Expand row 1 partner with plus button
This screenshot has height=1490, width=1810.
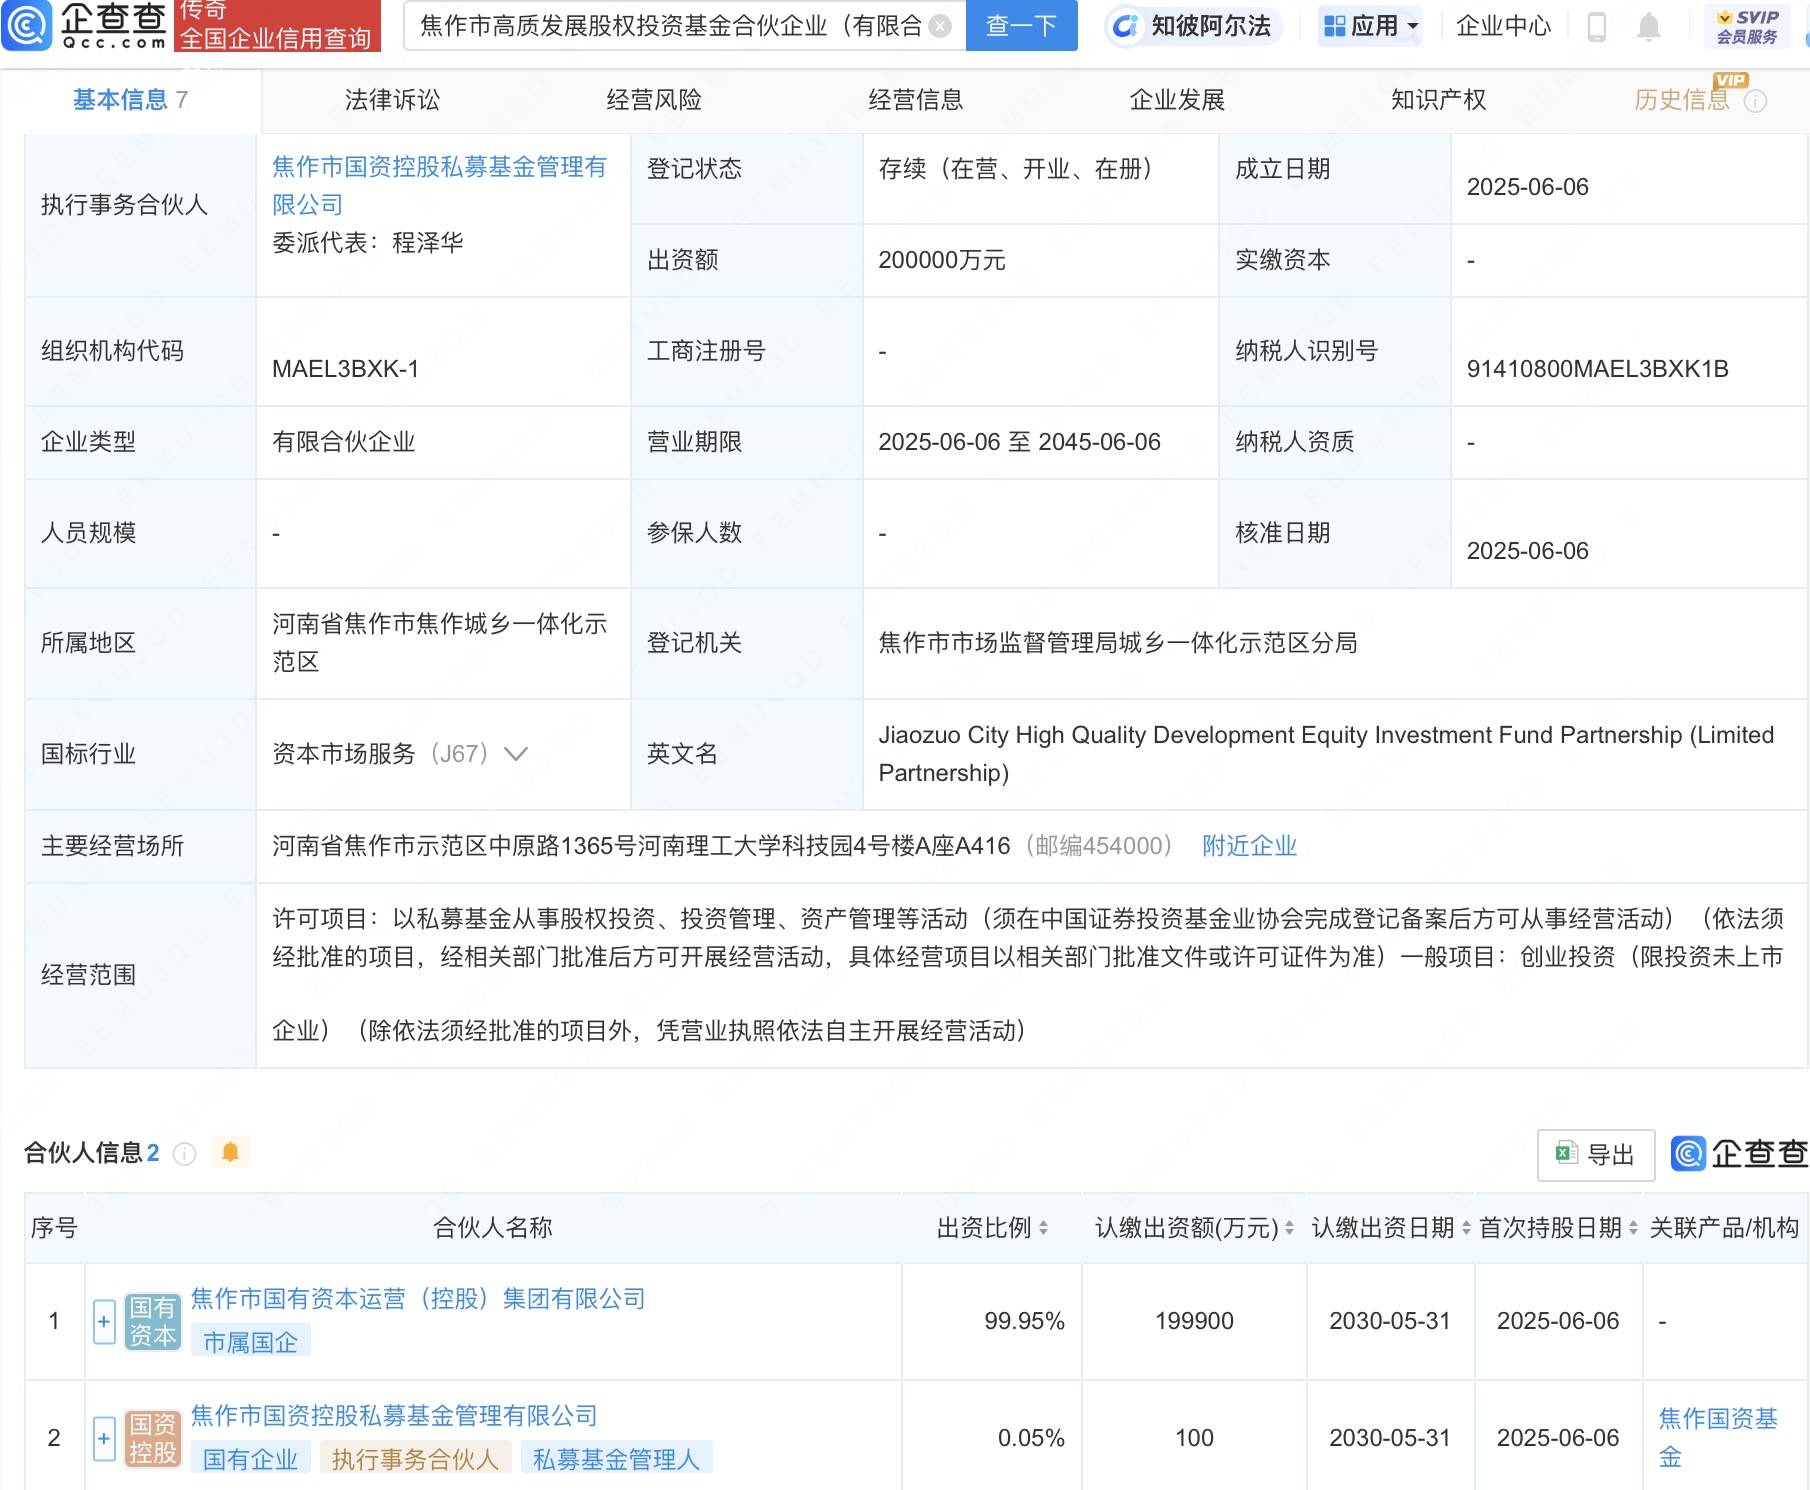[x=104, y=1321]
